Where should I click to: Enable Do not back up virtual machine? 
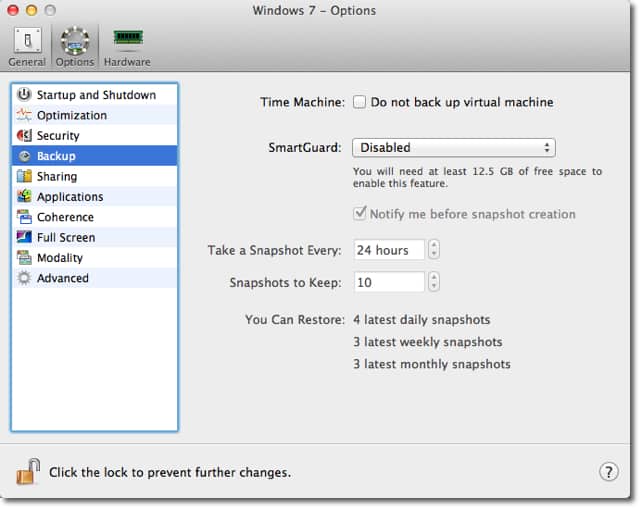tap(359, 102)
